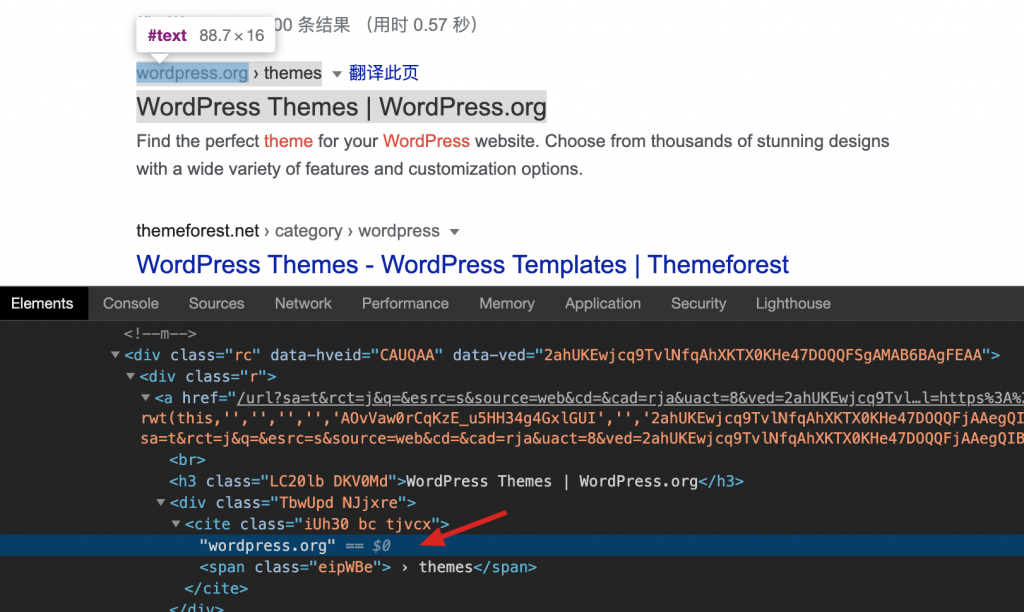Open the Themeforest WordPress Templates result title
The height and width of the screenshot is (612, 1024).
point(462,265)
